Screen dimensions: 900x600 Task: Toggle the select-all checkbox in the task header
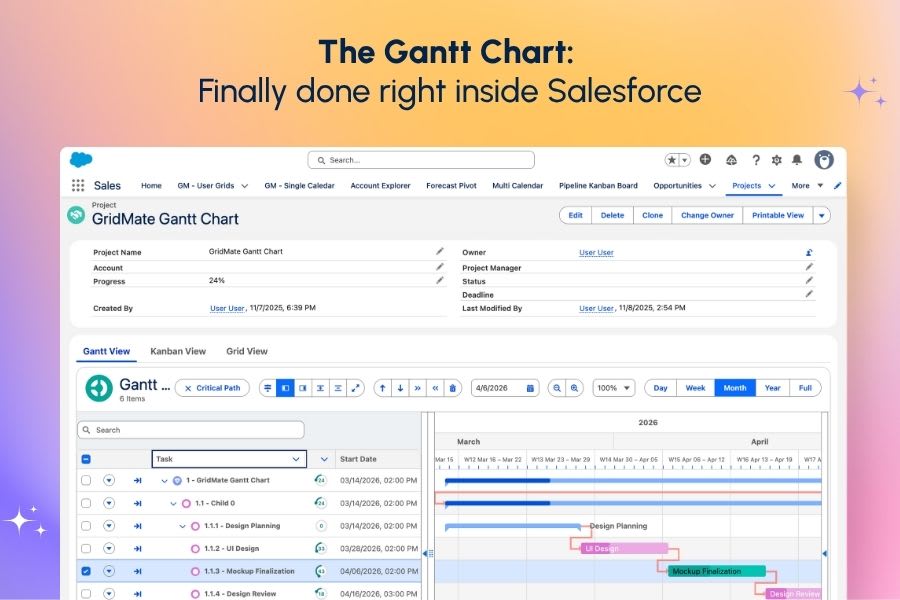coord(86,461)
